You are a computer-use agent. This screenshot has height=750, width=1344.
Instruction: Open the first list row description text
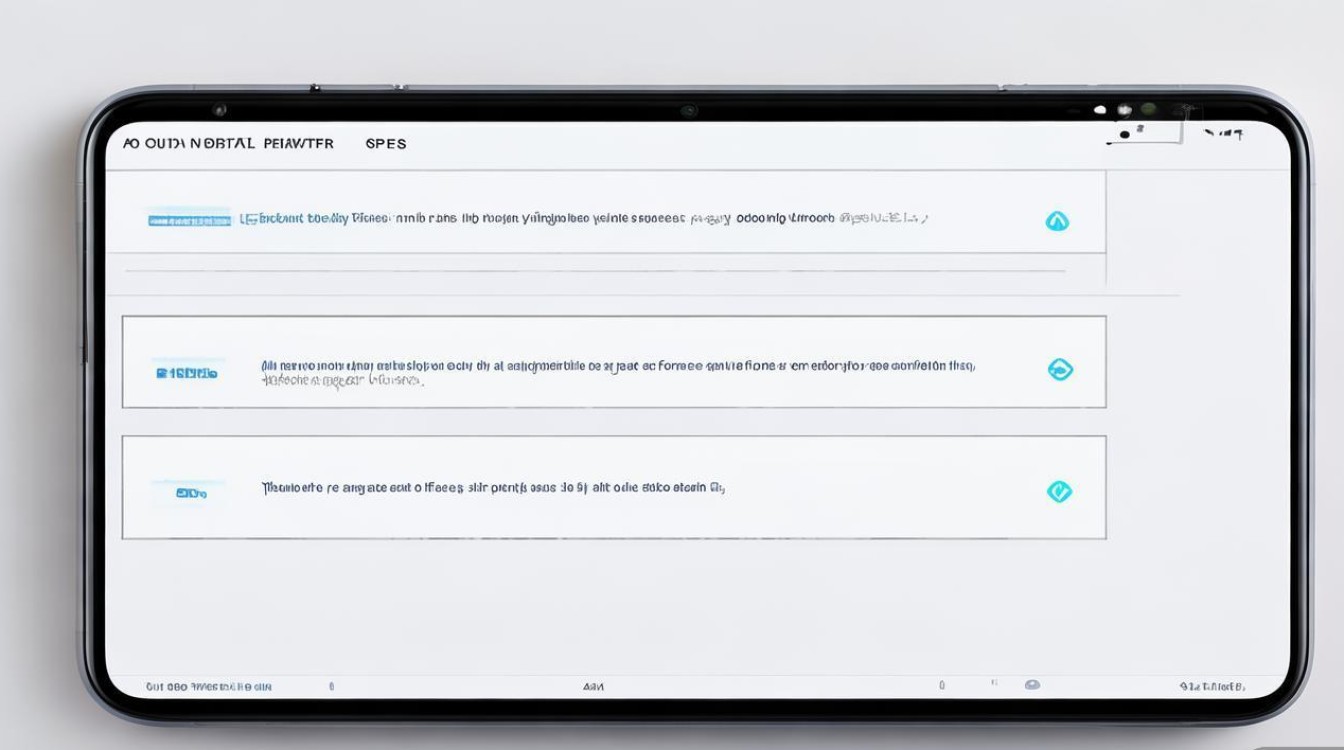tap(585, 218)
